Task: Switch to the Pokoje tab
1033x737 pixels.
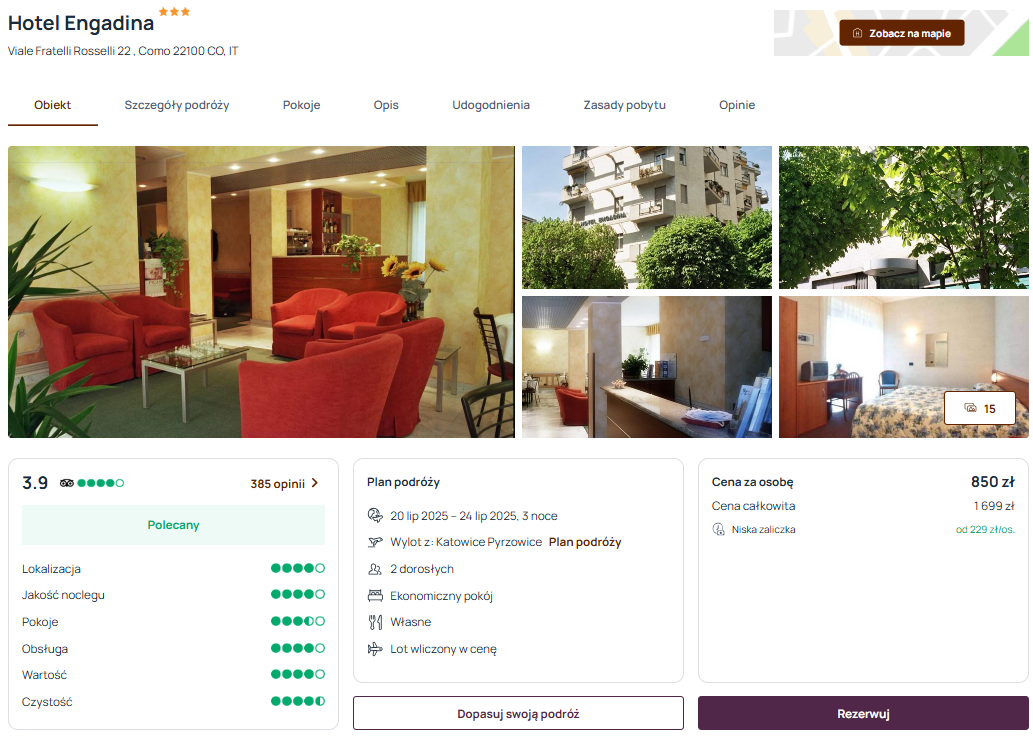Action: pos(301,105)
